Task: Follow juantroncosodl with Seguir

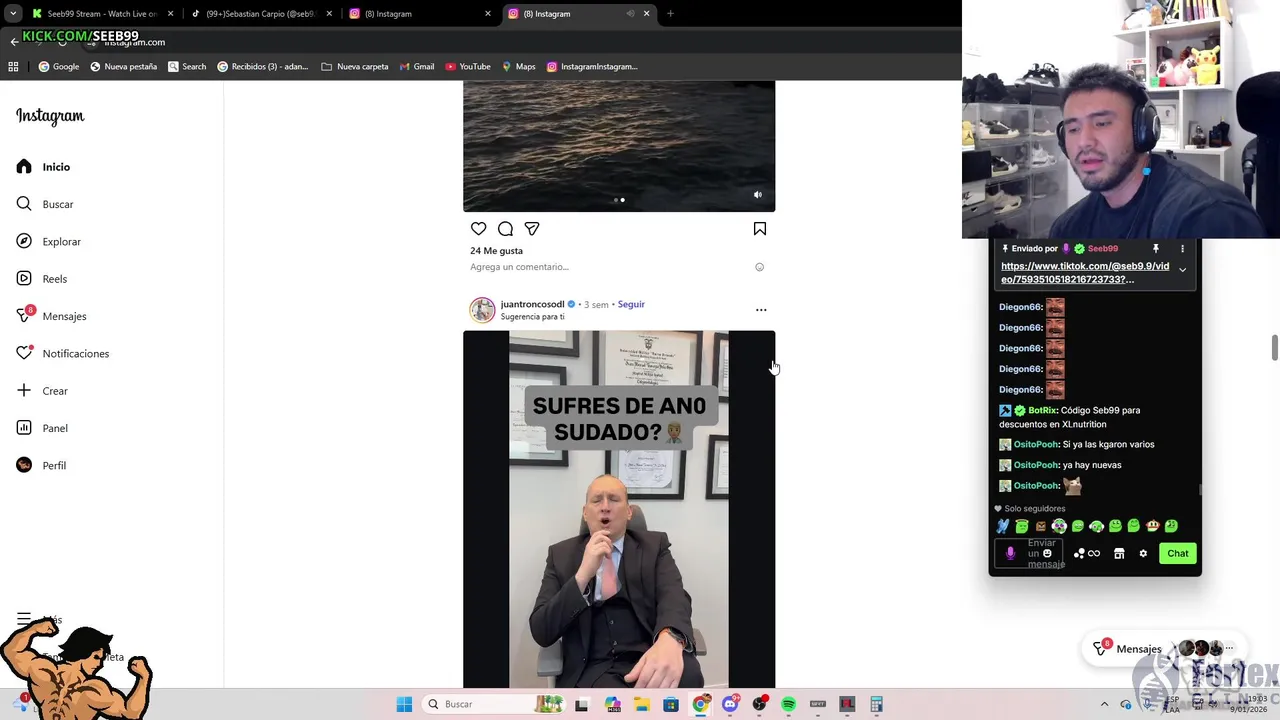Action: (x=631, y=304)
